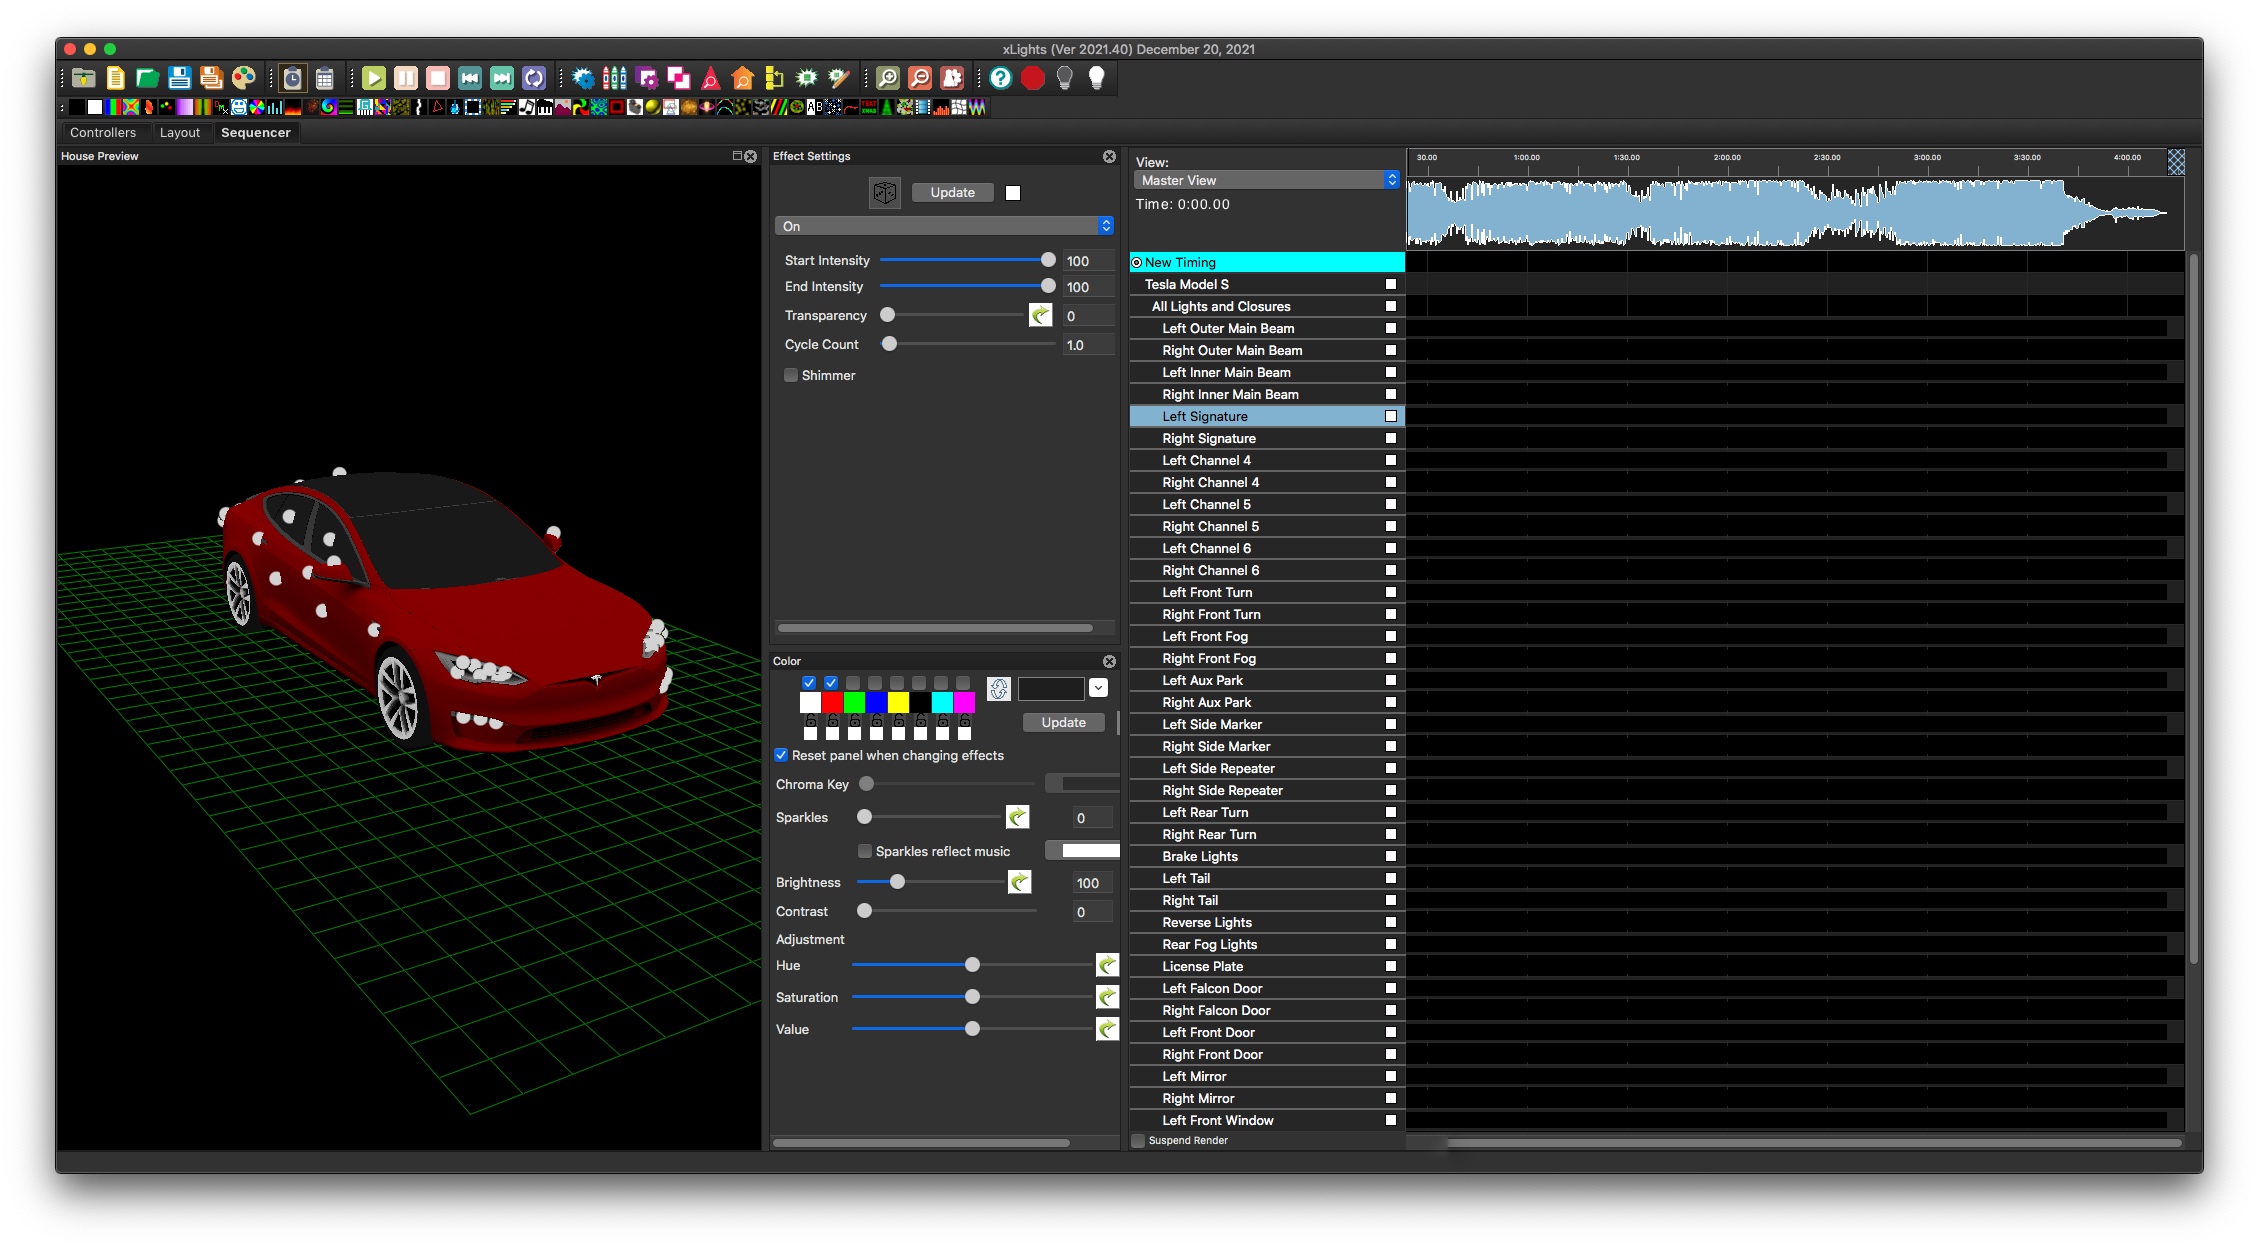Click the randomize effect dice icon
The width and height of the screenshot is (2259, 1247).
tap(885, 193)
